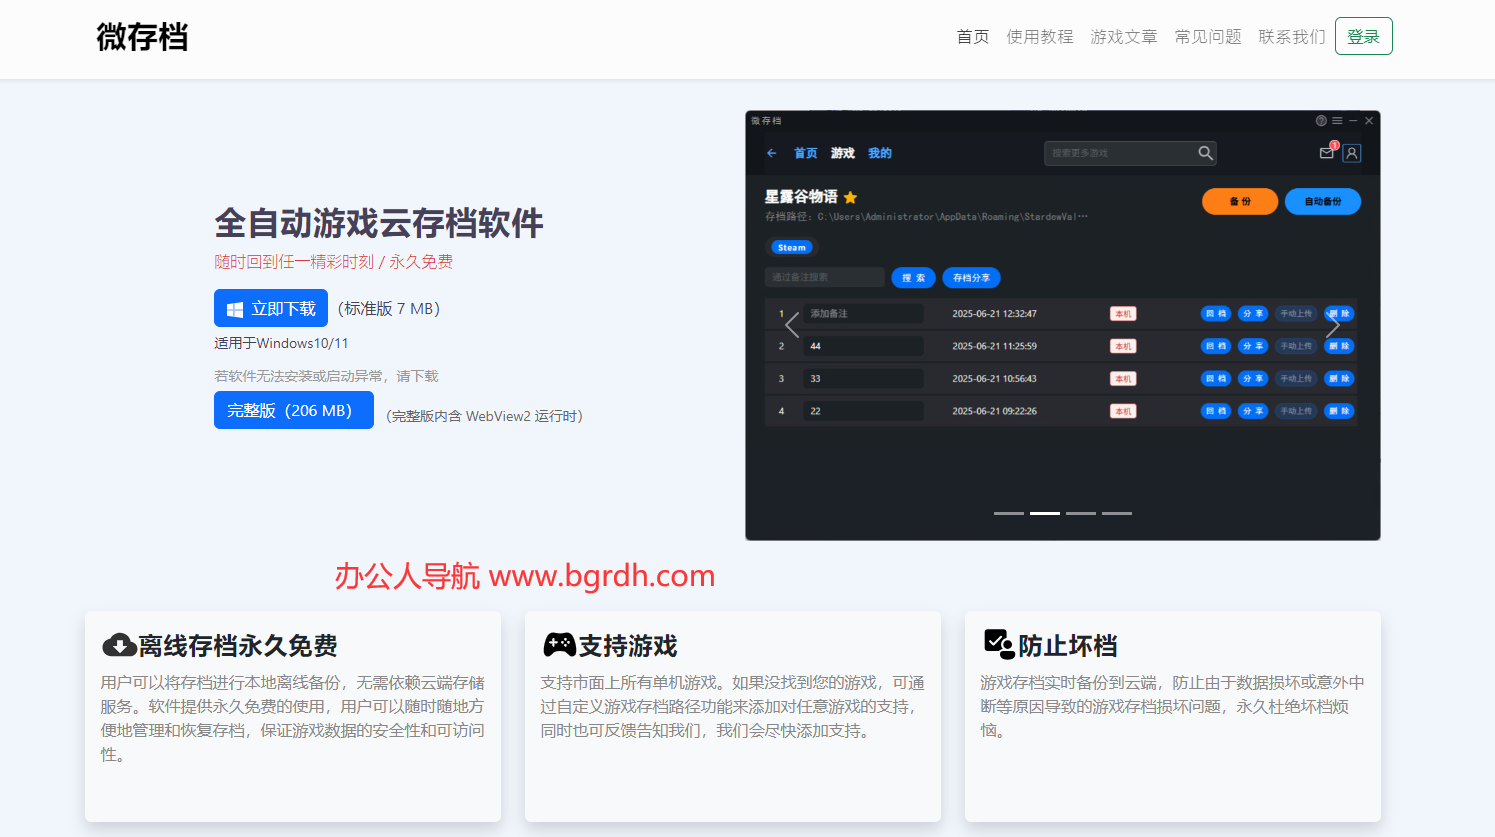Open the 我的 tab in app preview
This screenshot has height=837, width=1495.
[x=880, y=153]
